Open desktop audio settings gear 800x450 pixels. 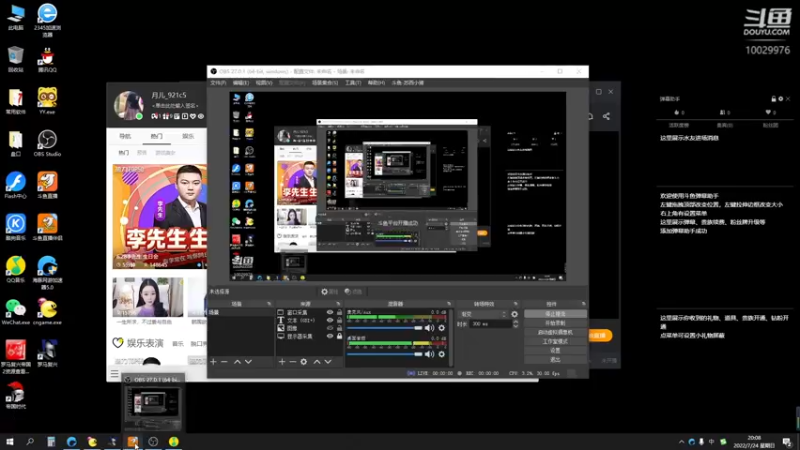pyautogui.click(x=442, y=354)
